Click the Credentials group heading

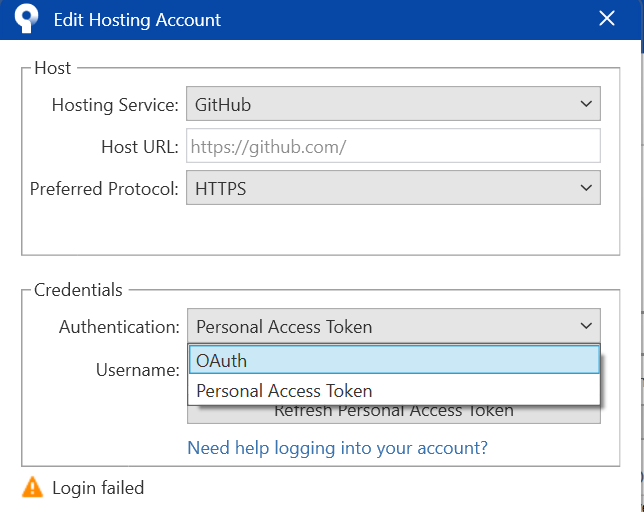click(x=78, y=290)
